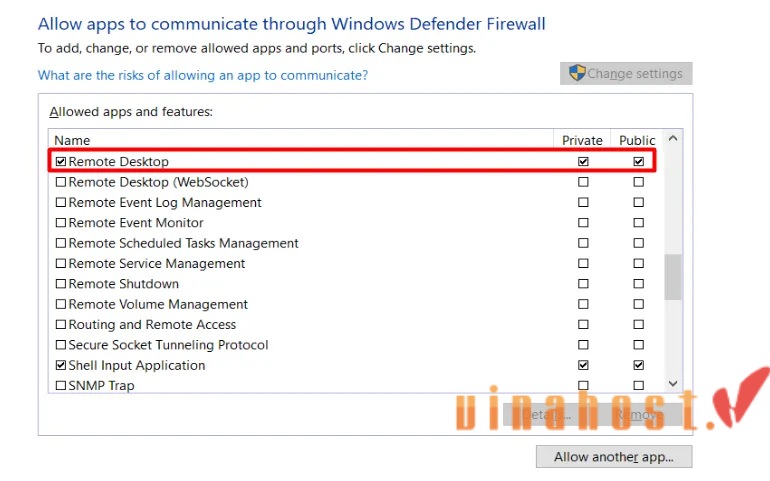The image size is (770, 481).
Task: Toggle Remote Desktop Public checkbox
Action: click(638, 162)
